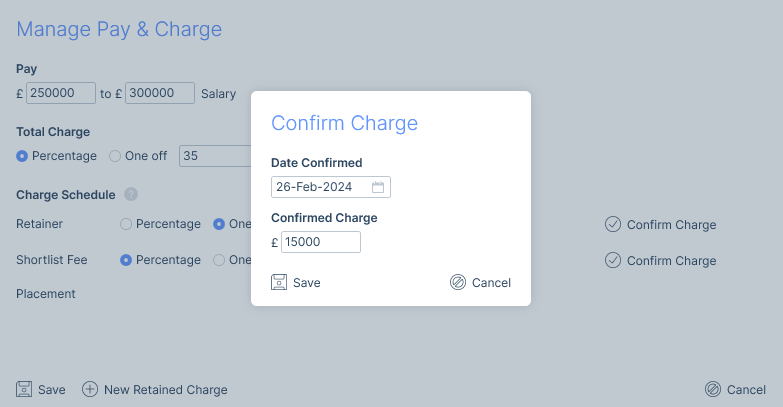Click the Shortlist Fee Confirm Charge checkmark icon
783x407 pixels.
613,260
